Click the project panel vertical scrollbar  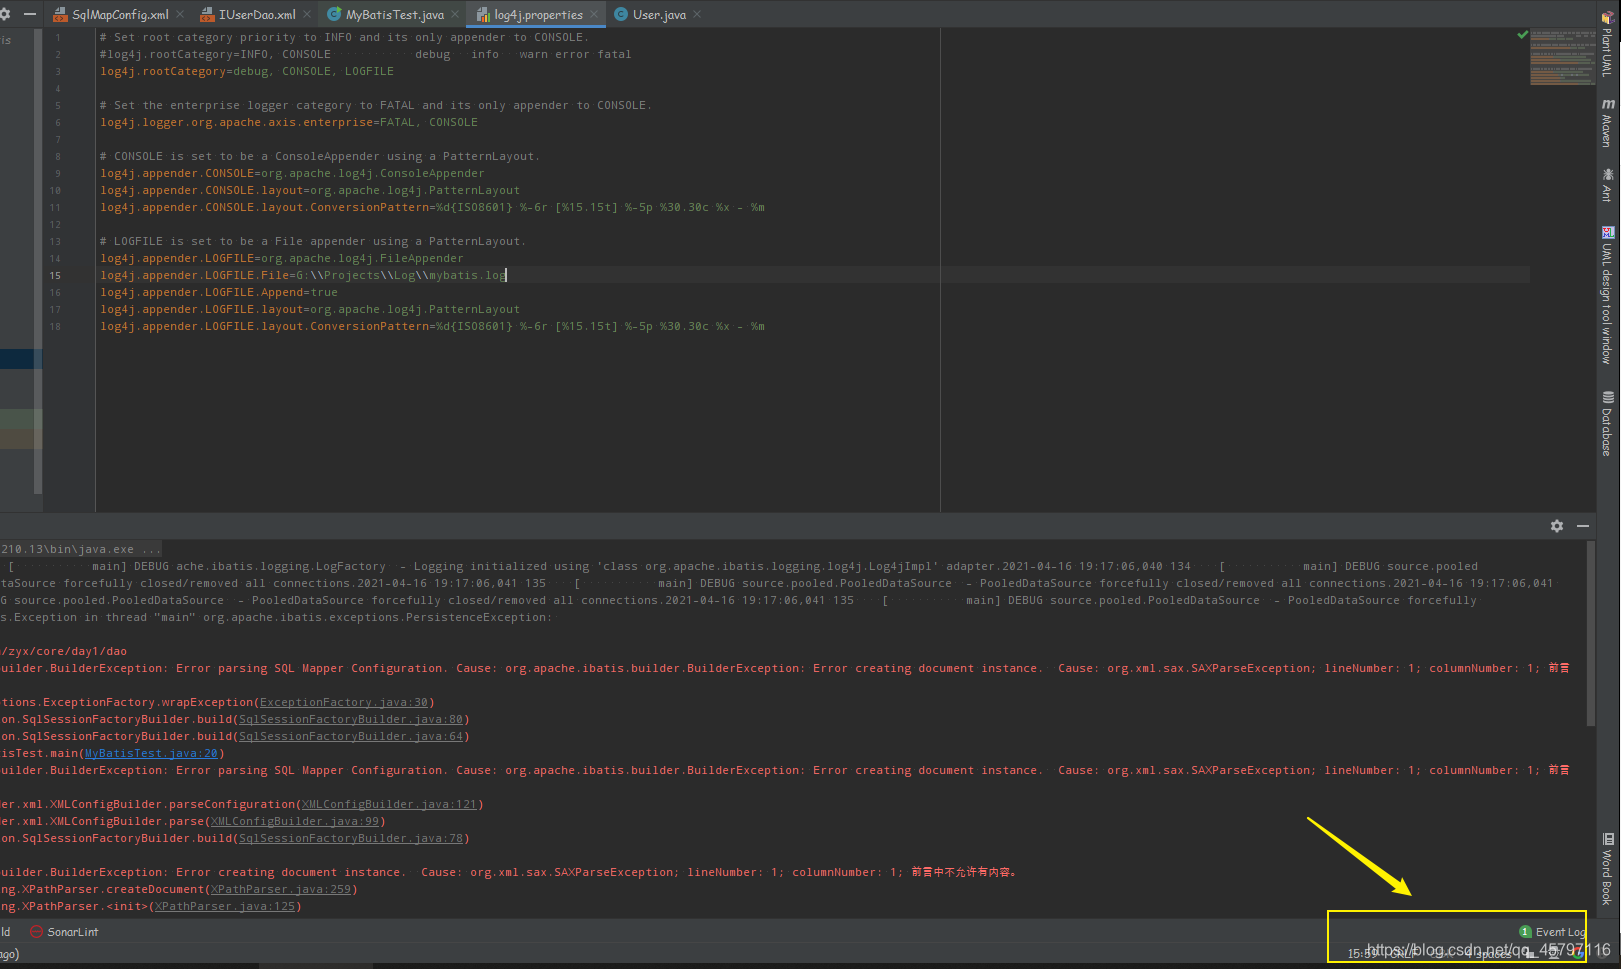coord(38,262)
